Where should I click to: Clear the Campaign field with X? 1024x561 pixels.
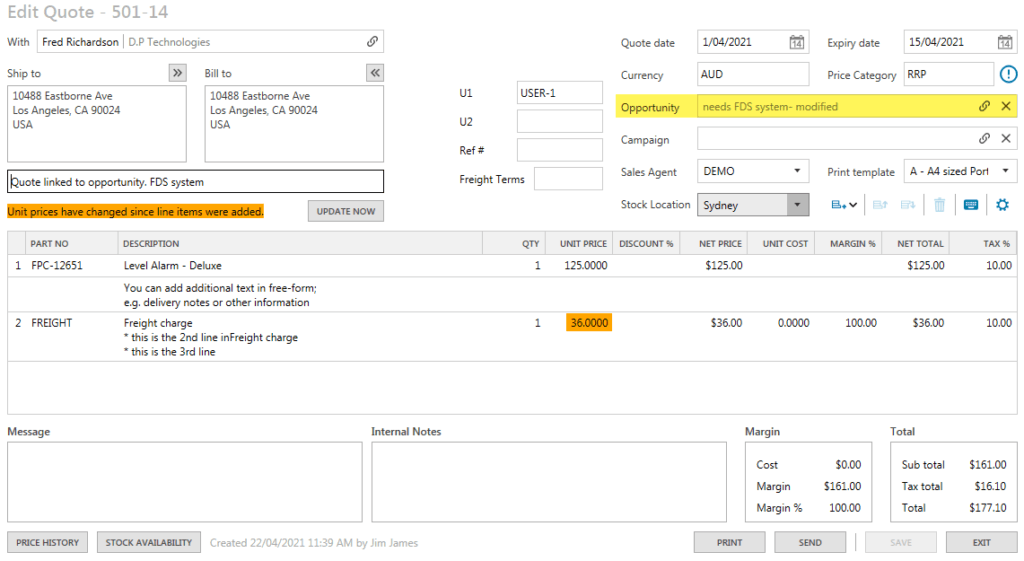click(1006, 138)
